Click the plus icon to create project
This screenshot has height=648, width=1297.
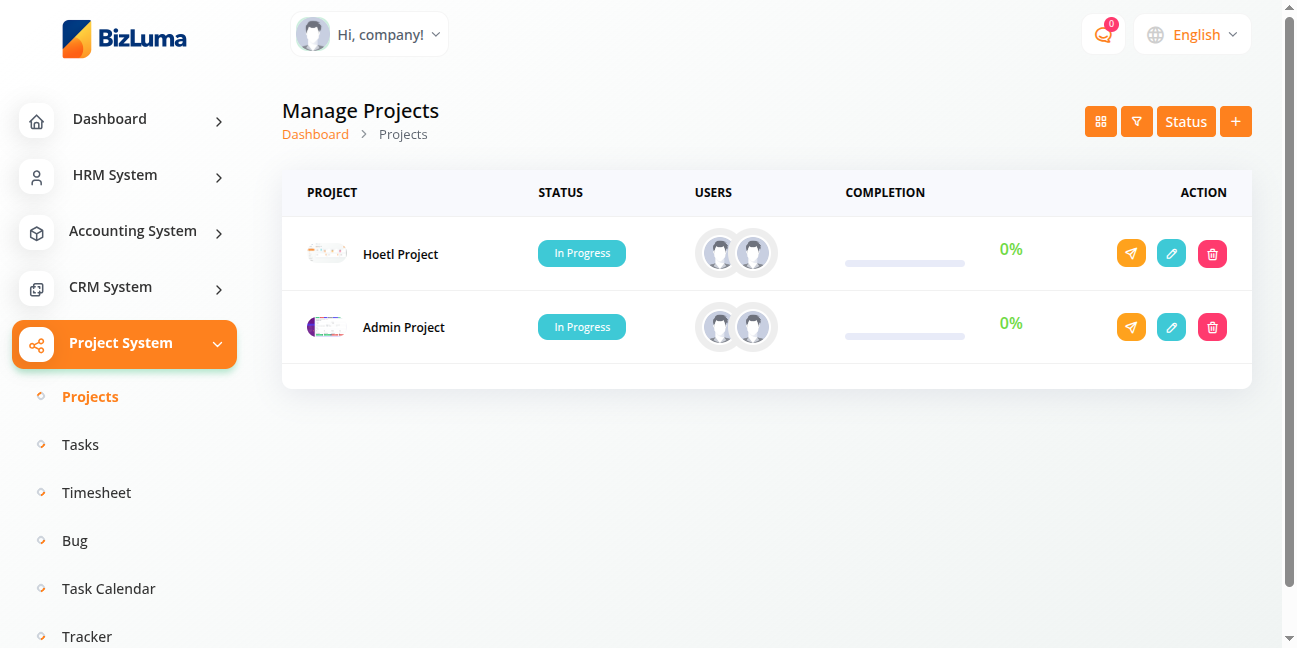point(1235,122)
